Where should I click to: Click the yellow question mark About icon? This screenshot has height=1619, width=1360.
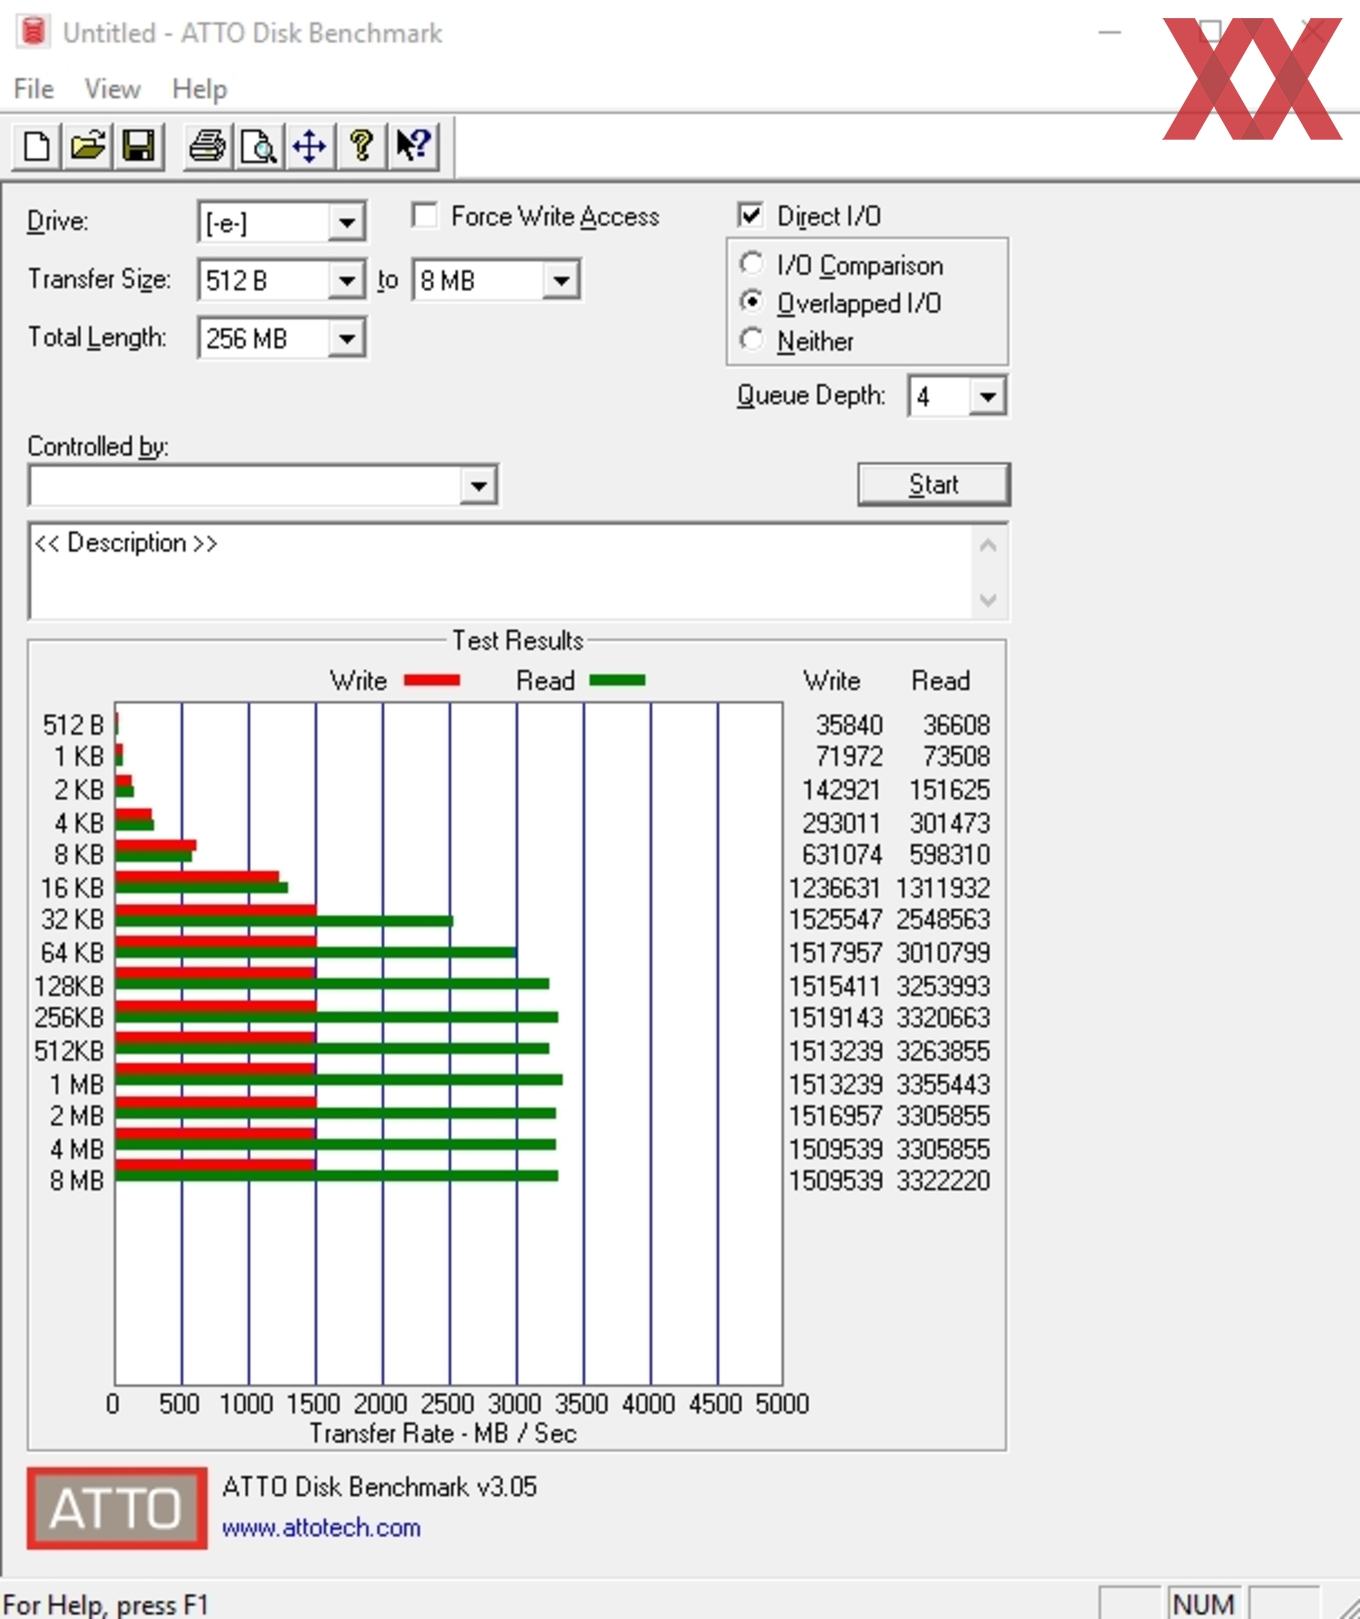tap(361, 147)
